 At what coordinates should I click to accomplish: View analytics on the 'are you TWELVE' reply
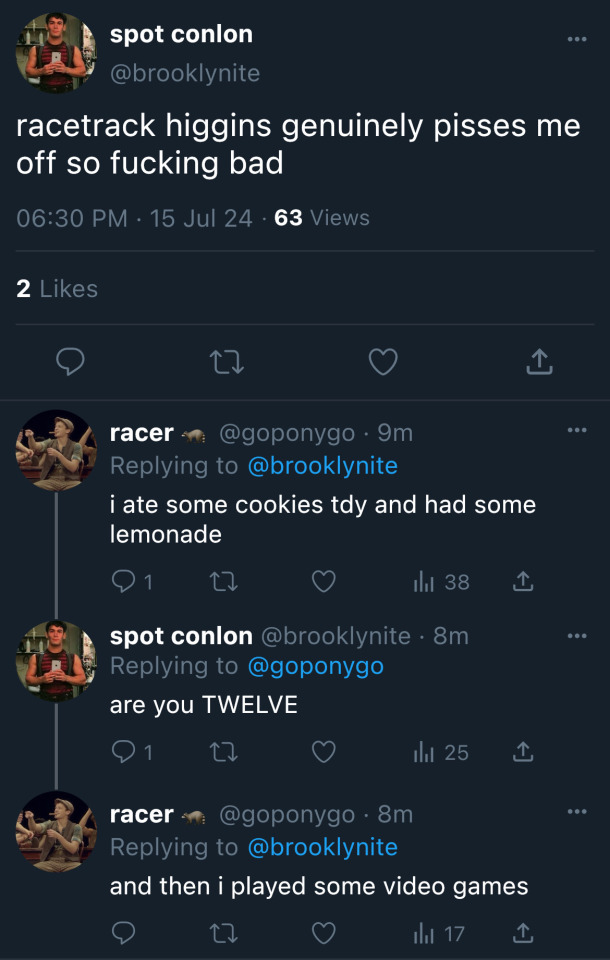point(441,752)
